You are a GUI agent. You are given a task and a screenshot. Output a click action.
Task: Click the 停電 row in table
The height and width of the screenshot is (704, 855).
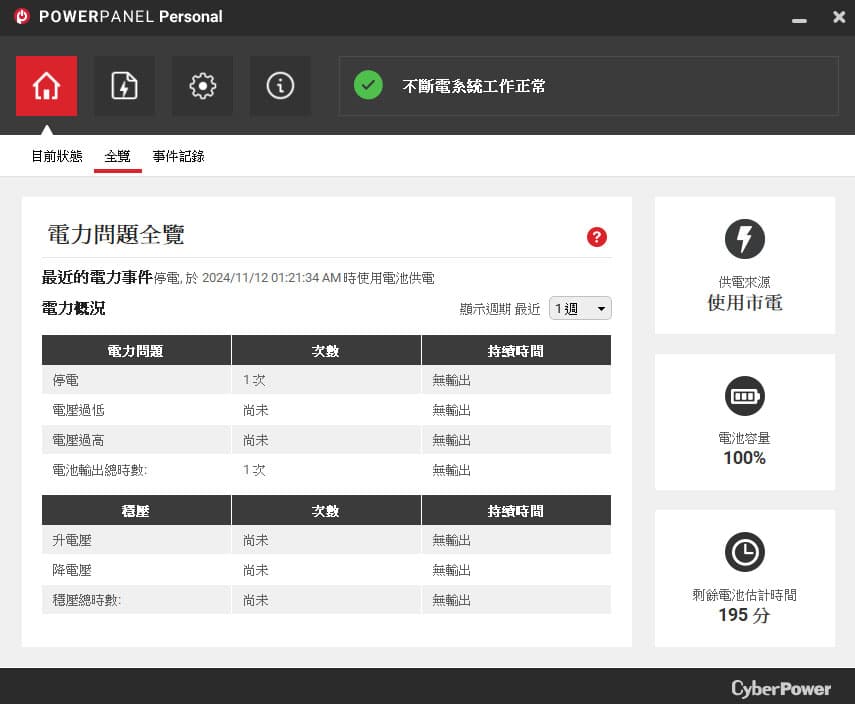click(326, 380)
